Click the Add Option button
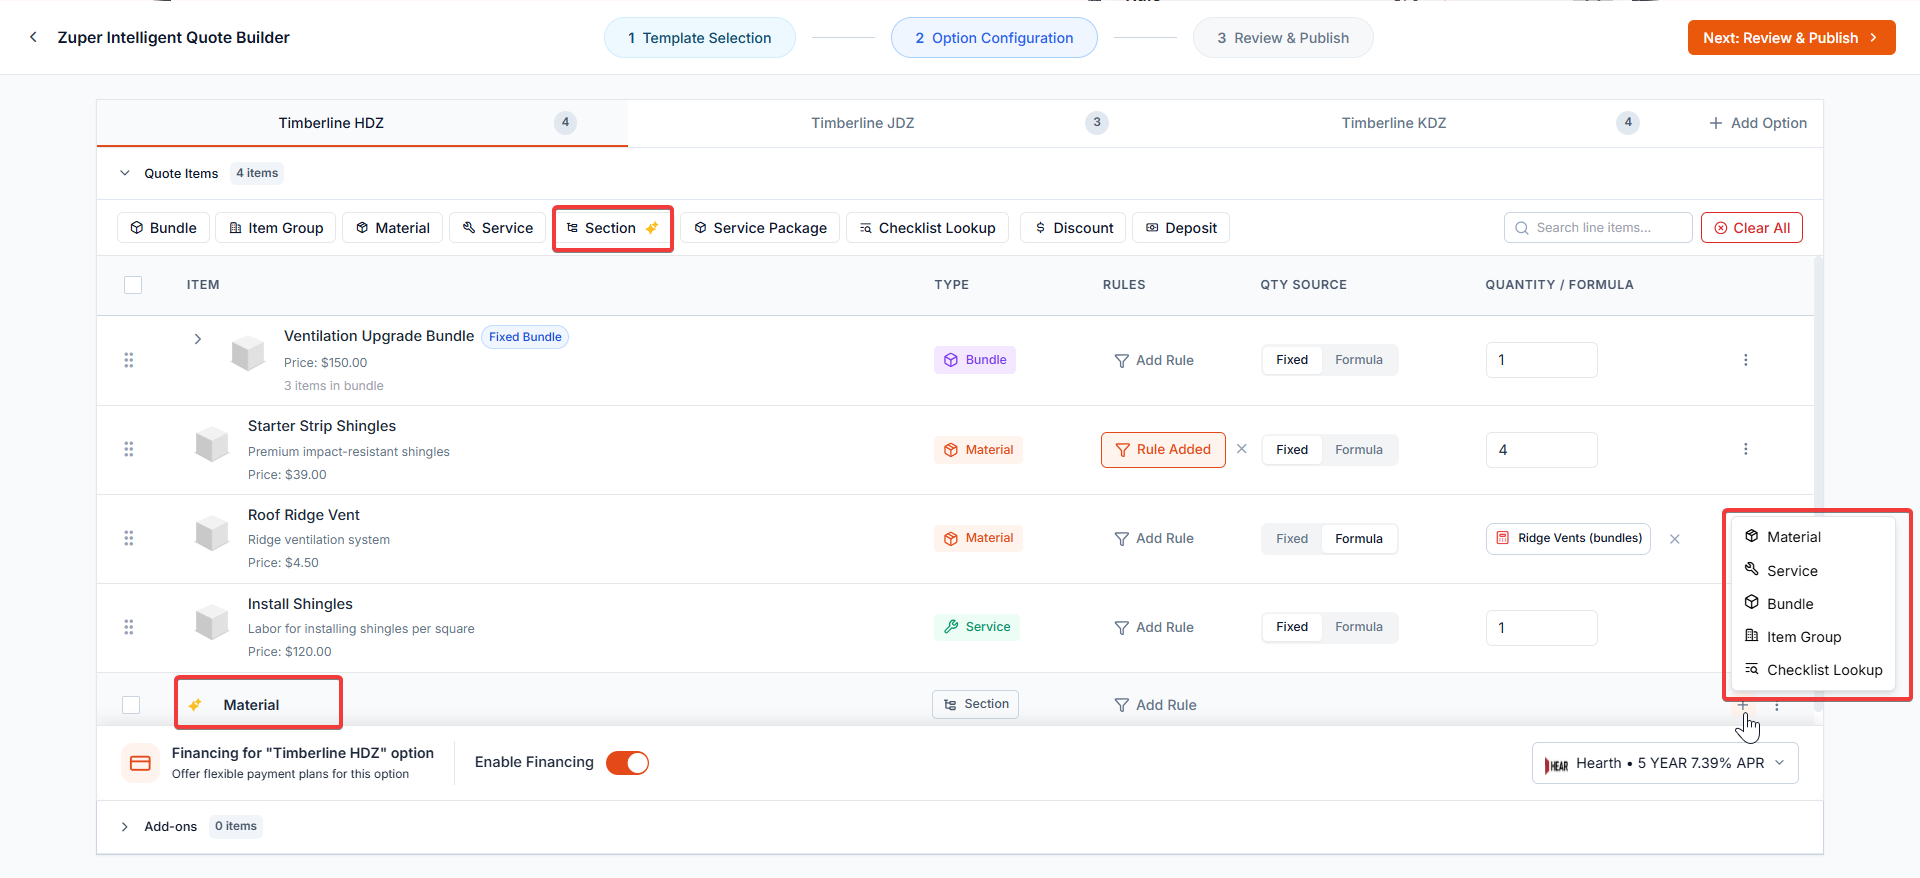1920x878 pixels. (1758, 123)
